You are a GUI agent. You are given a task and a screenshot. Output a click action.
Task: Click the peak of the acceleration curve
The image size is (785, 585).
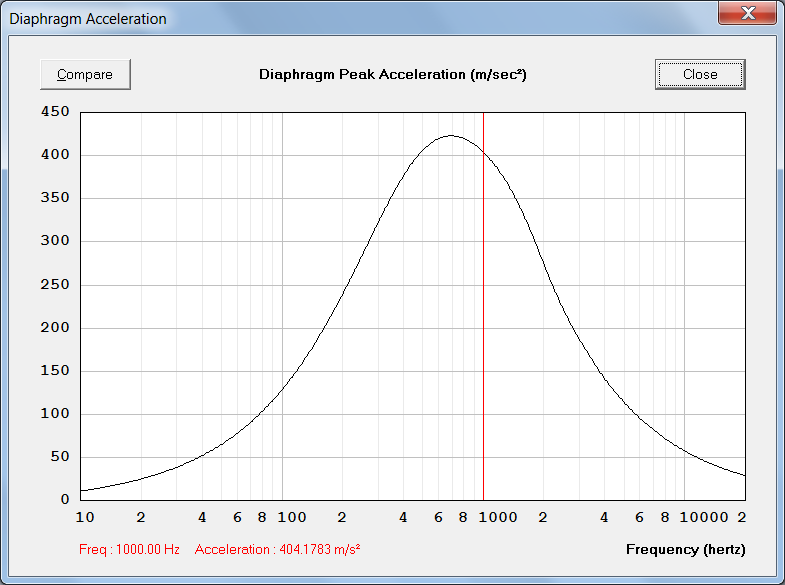tap(451, 135)
